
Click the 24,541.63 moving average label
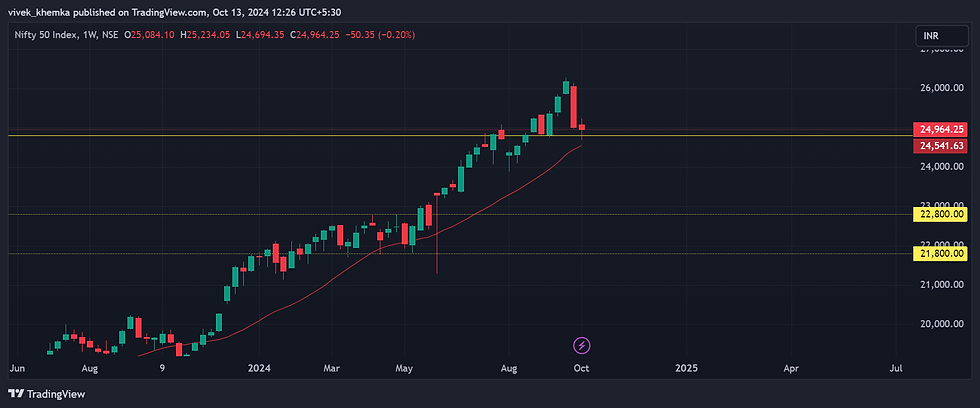pyautogui.click(x=941, y=146)
